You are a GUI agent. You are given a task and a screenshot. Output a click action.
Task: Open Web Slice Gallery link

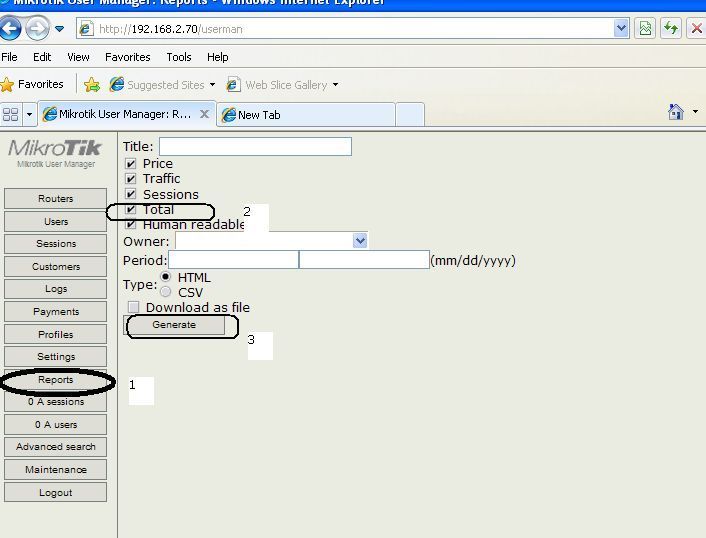(277, 85)
